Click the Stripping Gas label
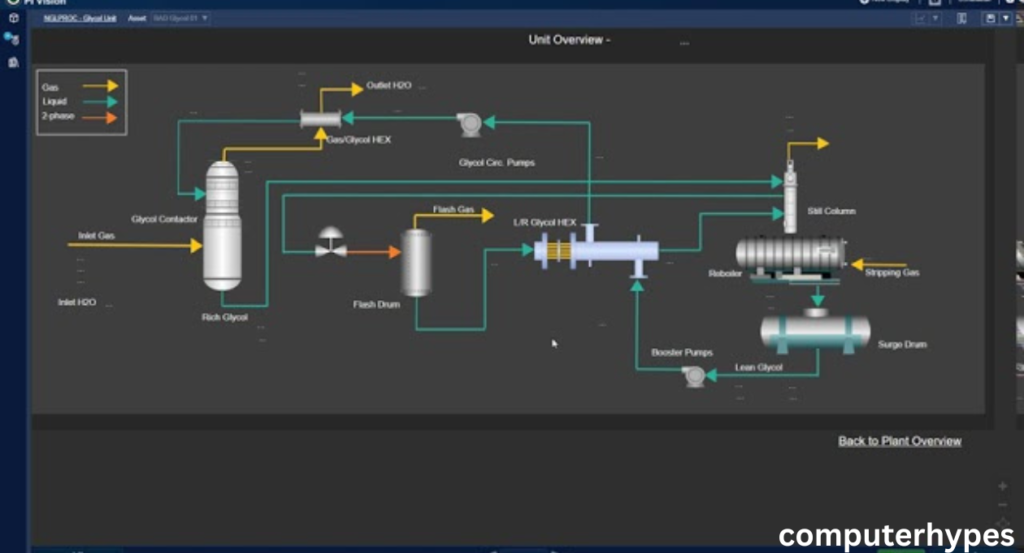1024x553 pixels. click(892, 273)
